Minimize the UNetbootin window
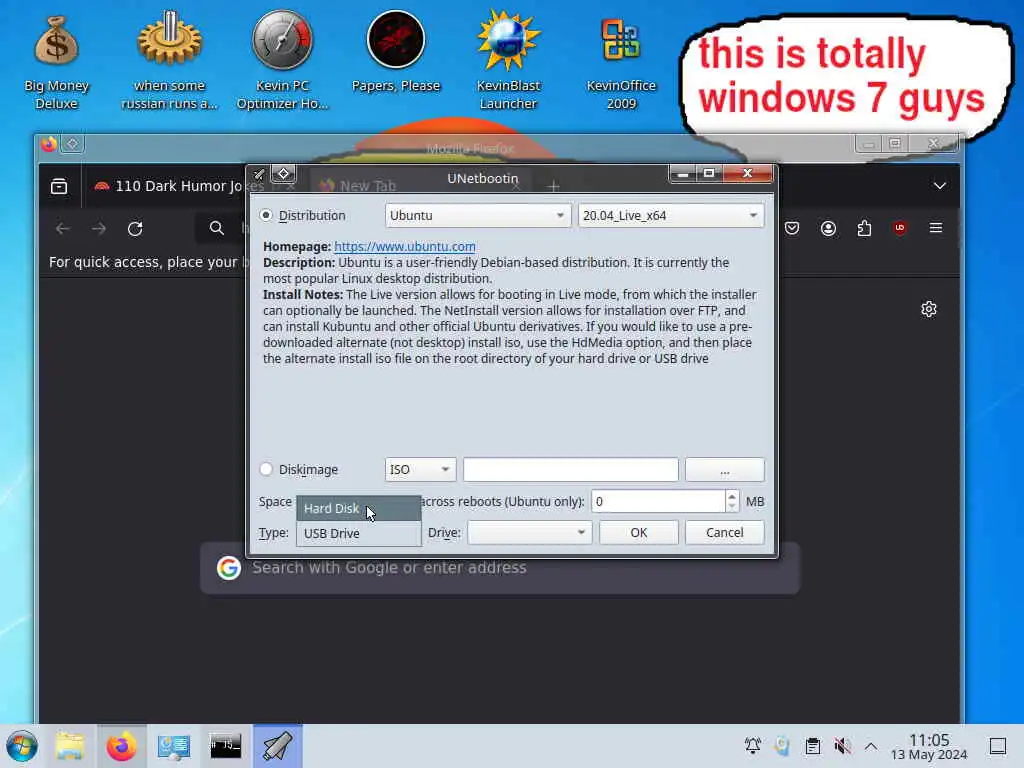The width and height of the screenshot is (1024, 768). (x=682, y=173)
